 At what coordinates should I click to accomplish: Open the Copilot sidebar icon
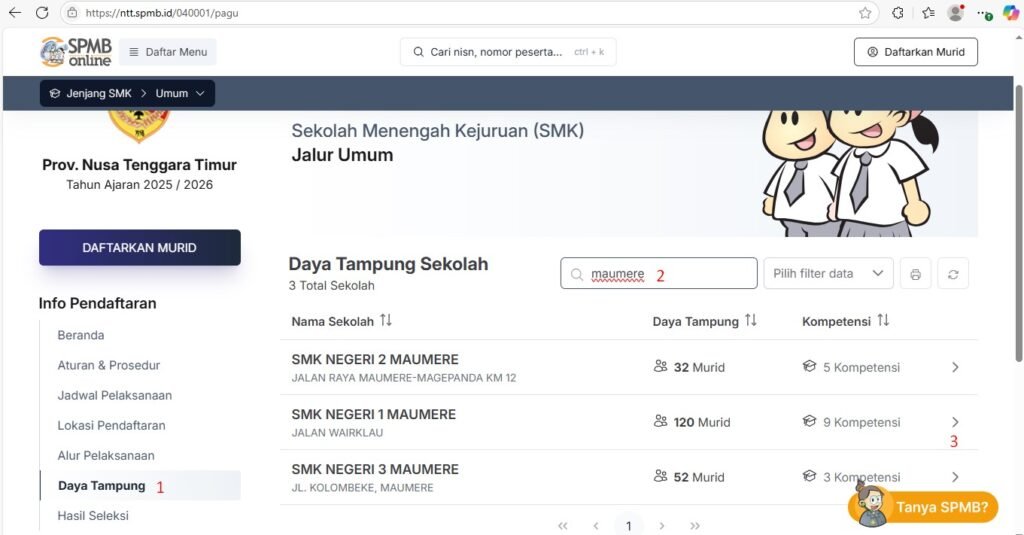coord(1010,12)
